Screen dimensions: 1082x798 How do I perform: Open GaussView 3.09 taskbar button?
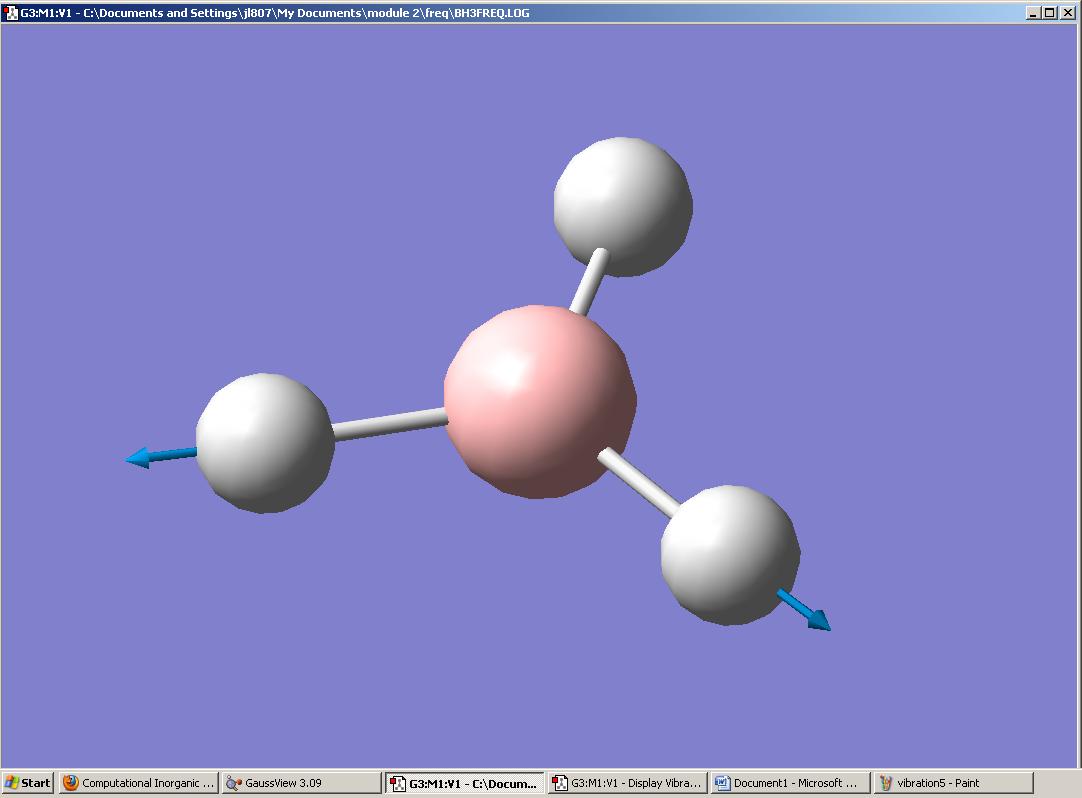[302, 783]
